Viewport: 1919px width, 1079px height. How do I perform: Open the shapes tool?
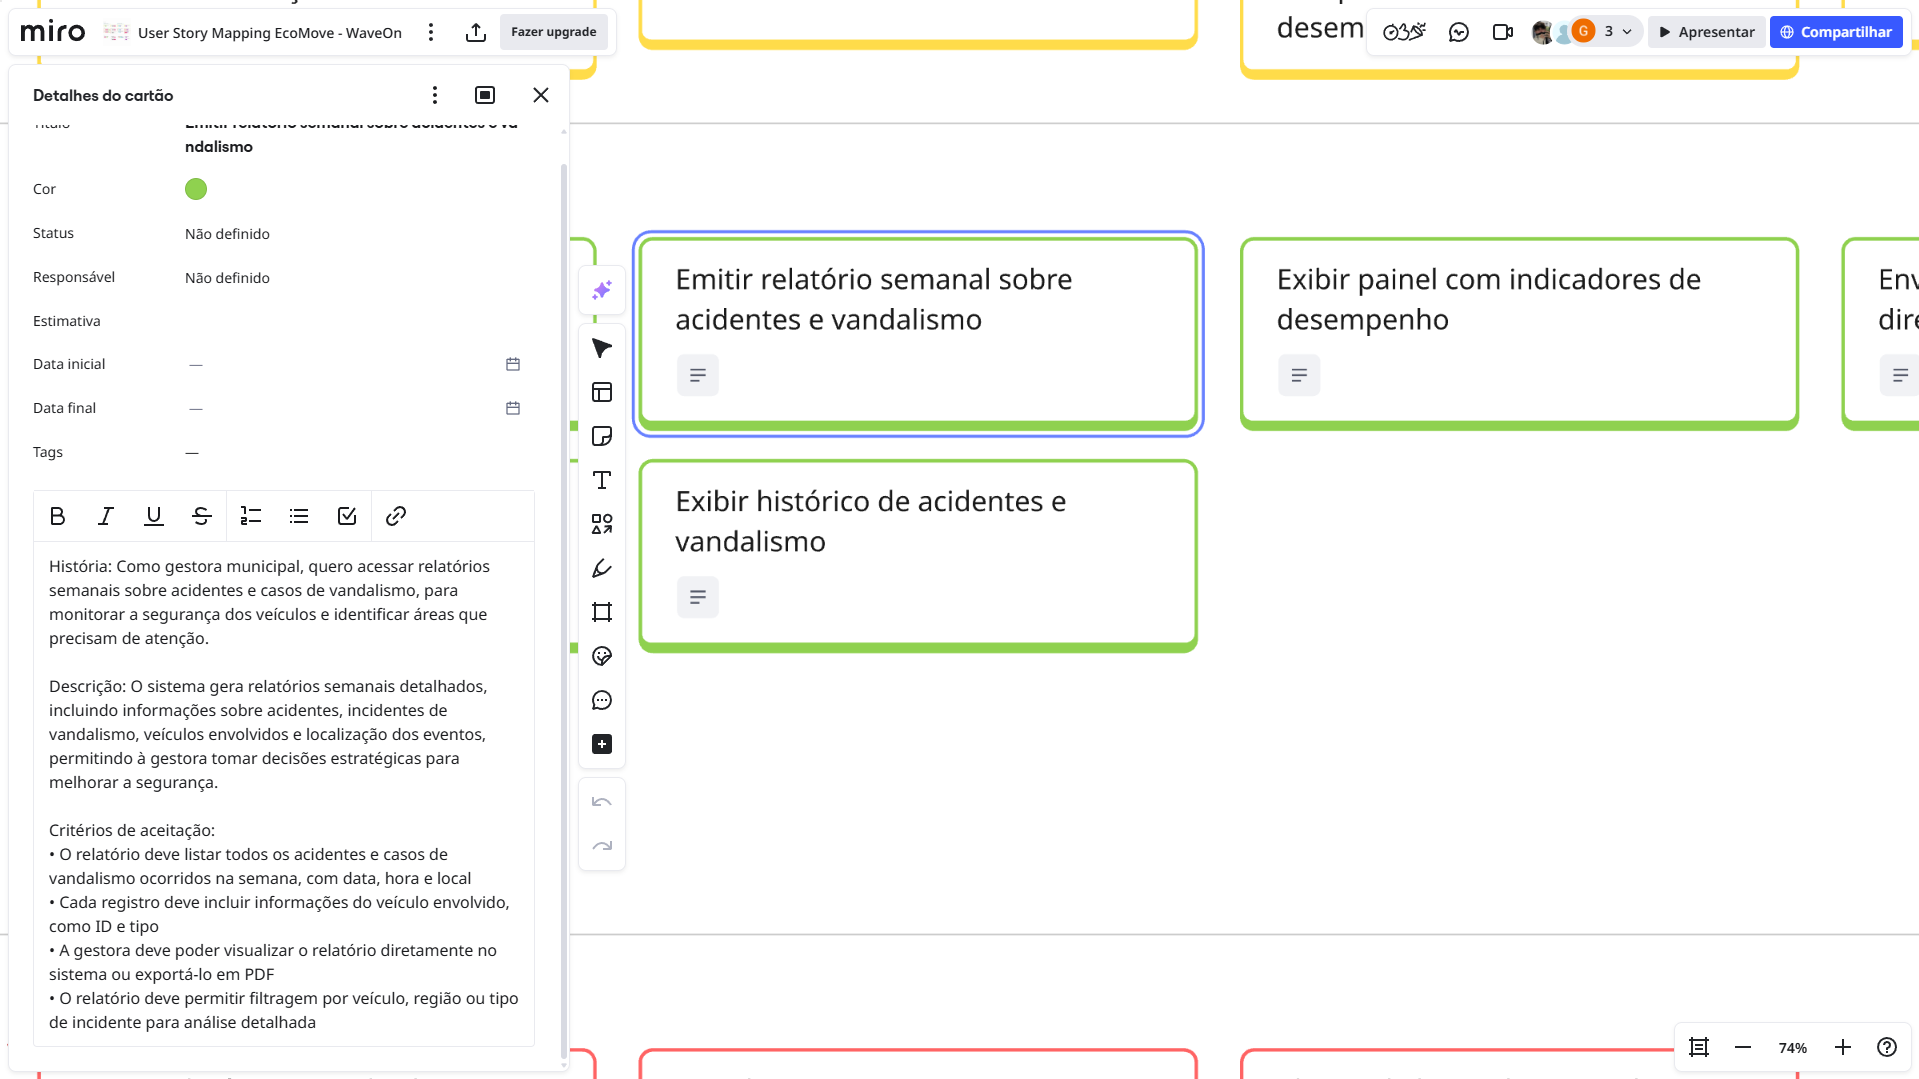point(602,524)
